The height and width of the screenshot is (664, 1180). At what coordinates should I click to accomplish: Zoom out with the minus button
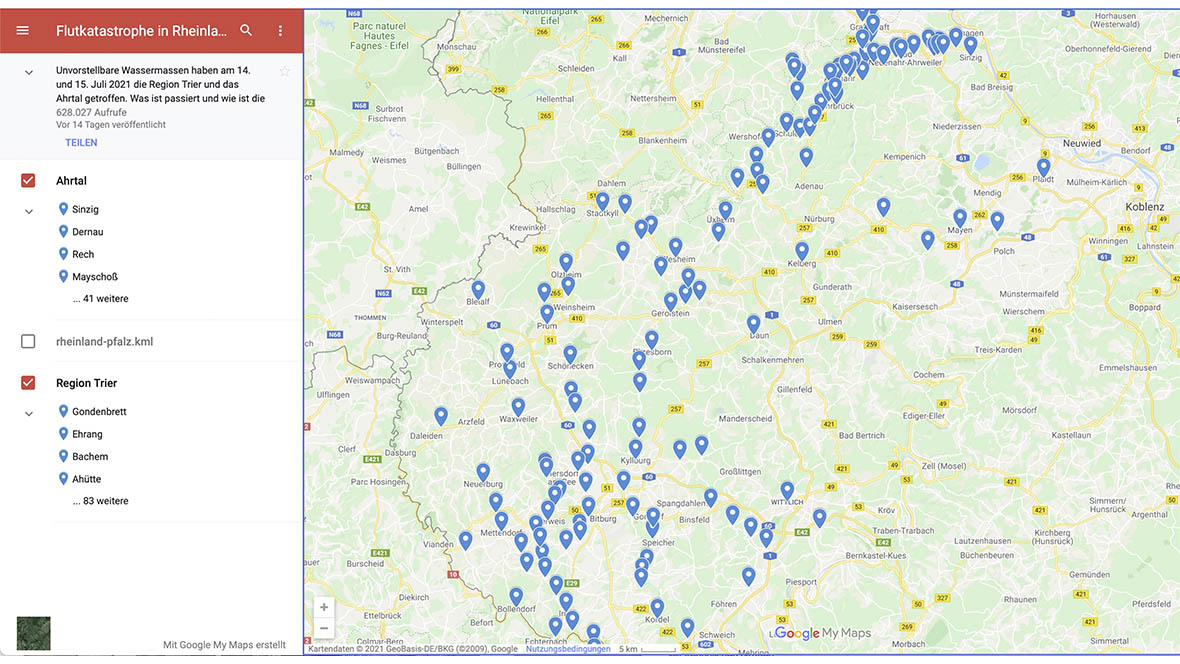pos(324,628)
